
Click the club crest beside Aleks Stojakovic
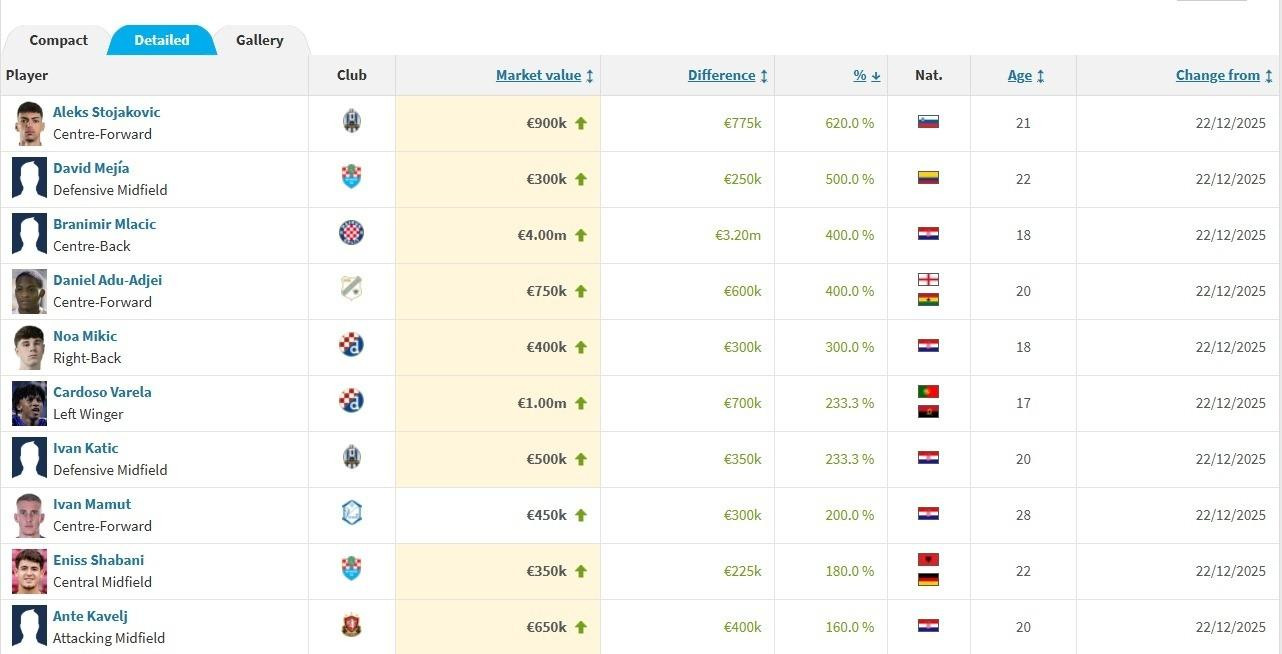click(351, 122)
